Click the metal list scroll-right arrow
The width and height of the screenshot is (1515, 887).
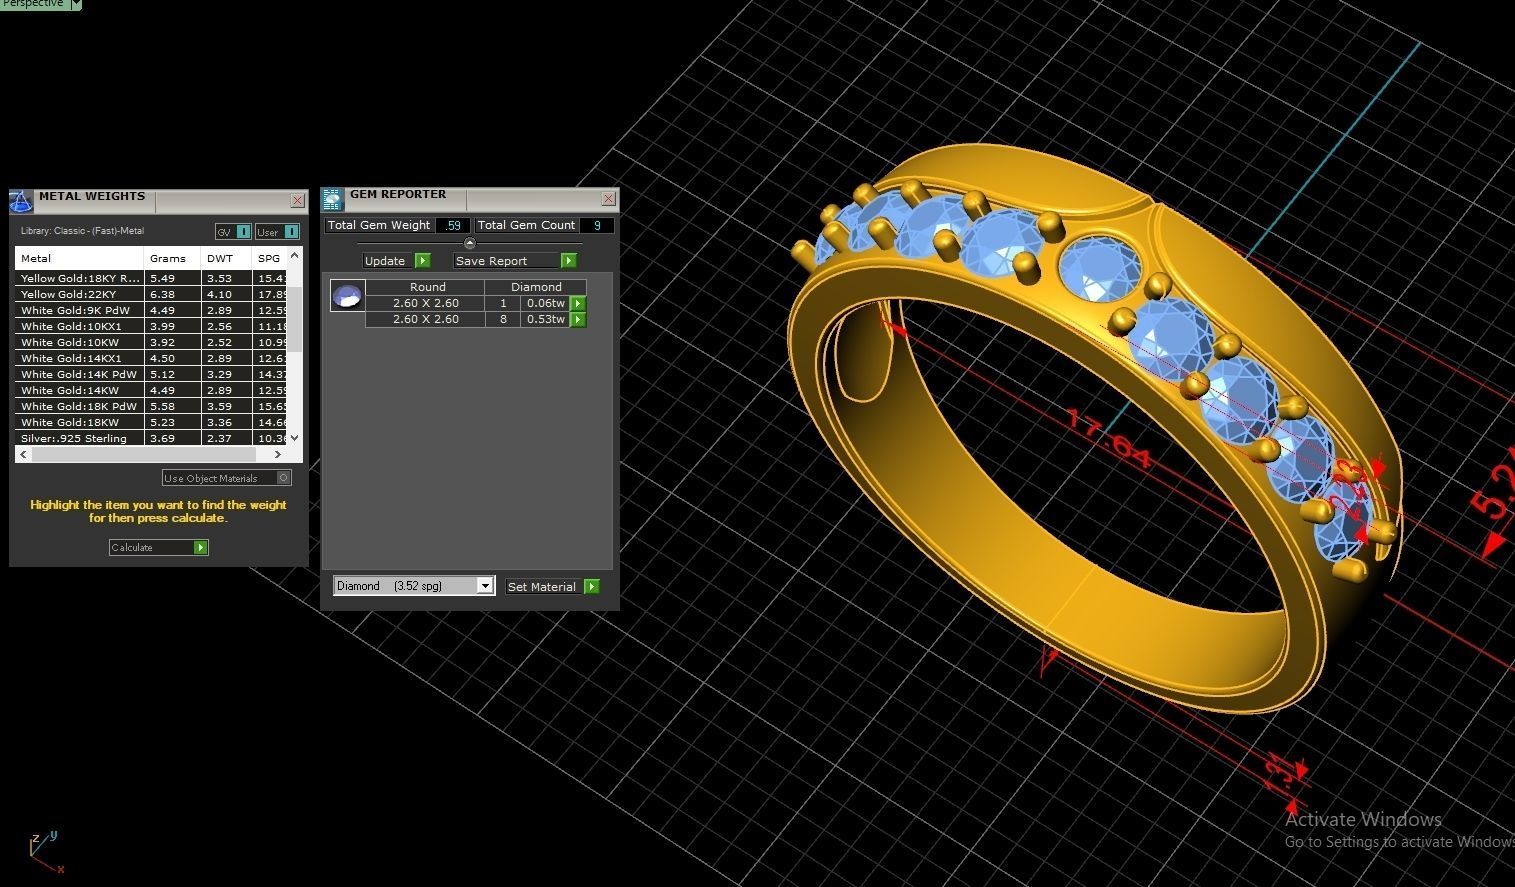tap(278, 454)
